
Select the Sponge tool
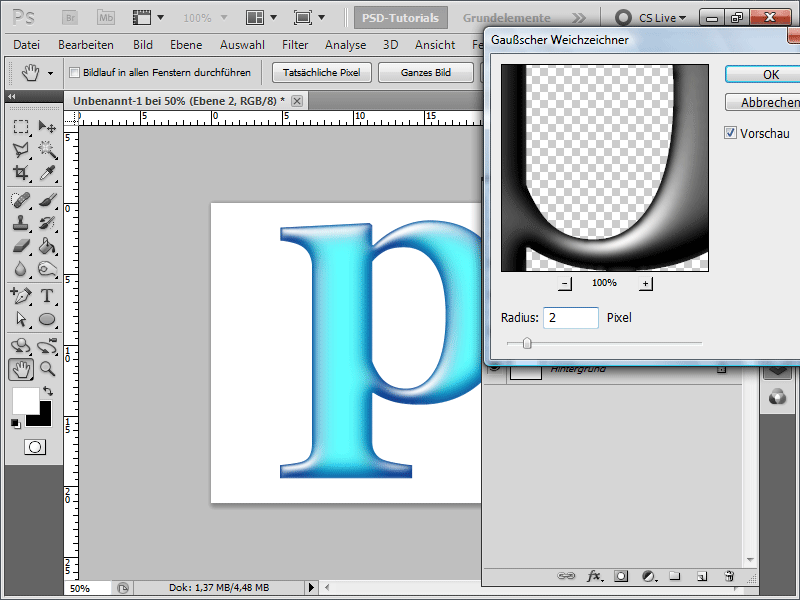point(47,269)
